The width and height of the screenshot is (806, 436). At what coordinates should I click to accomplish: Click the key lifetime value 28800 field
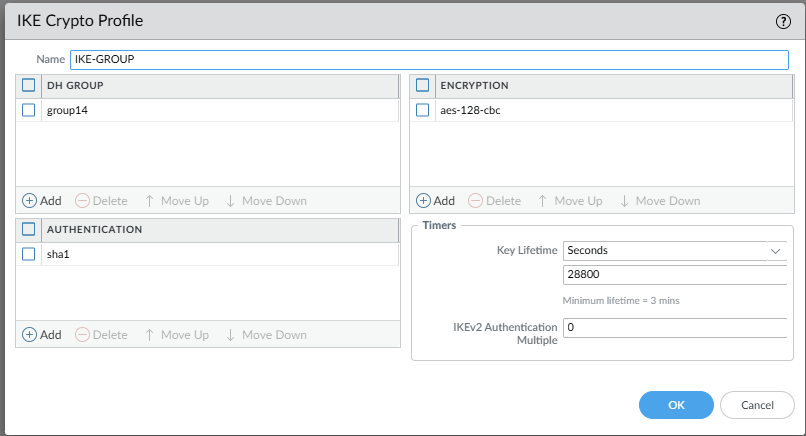pyautogui.click(x=675, y=275)
